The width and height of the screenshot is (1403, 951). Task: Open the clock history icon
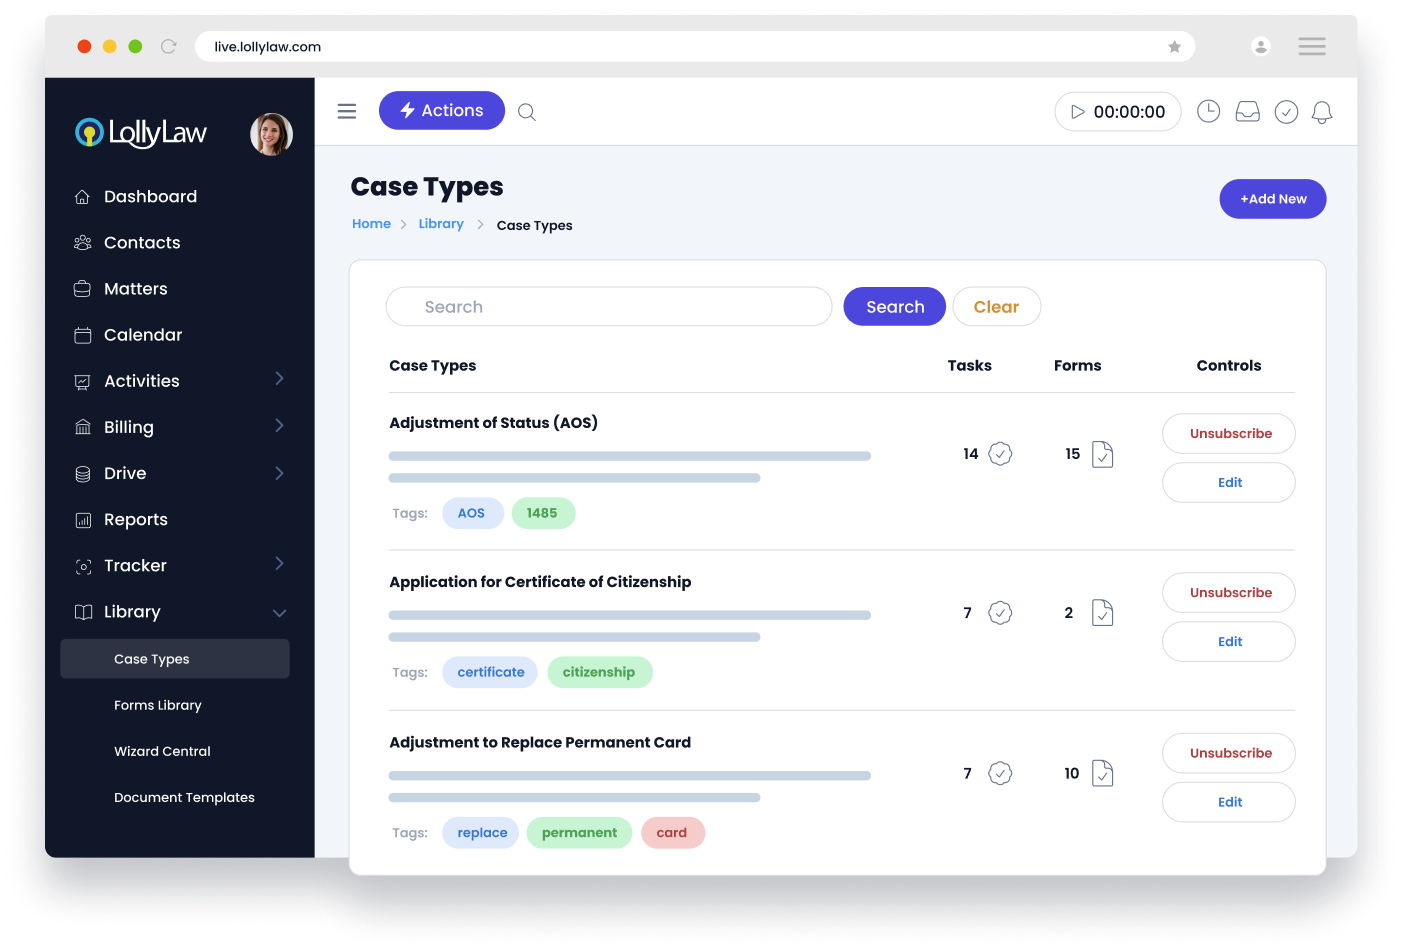[1208, 112]
